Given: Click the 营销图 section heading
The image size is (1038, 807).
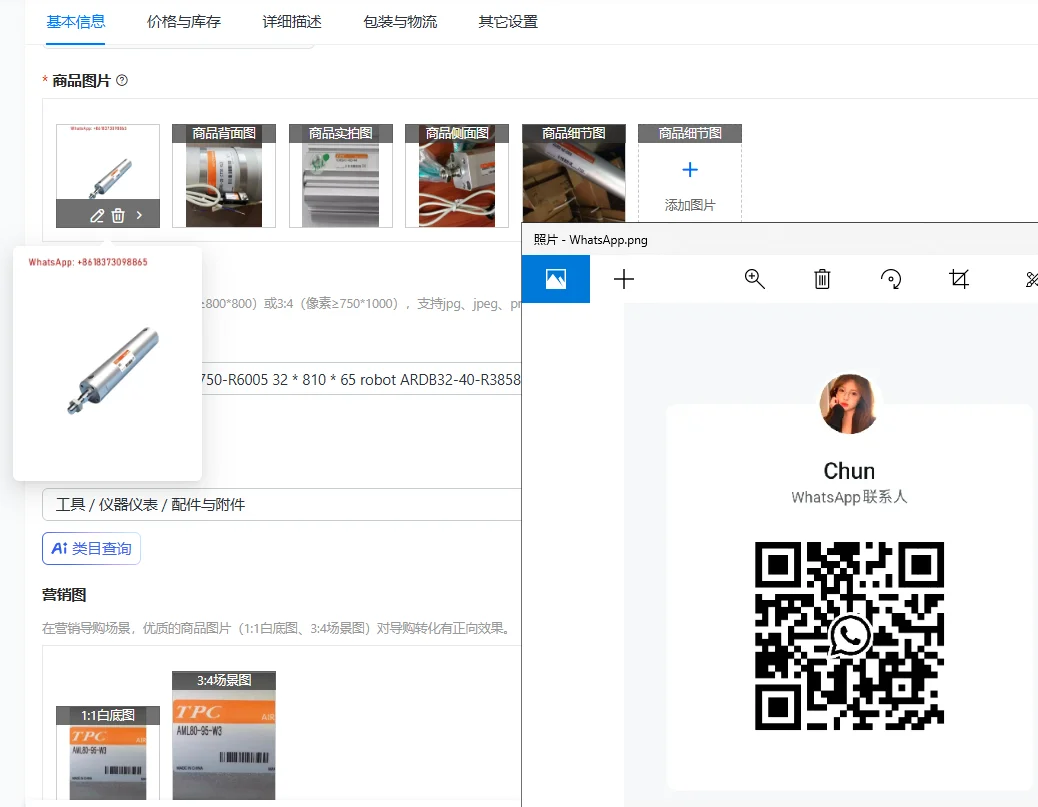Looking at the screenshot, I should tap(64, 594).
